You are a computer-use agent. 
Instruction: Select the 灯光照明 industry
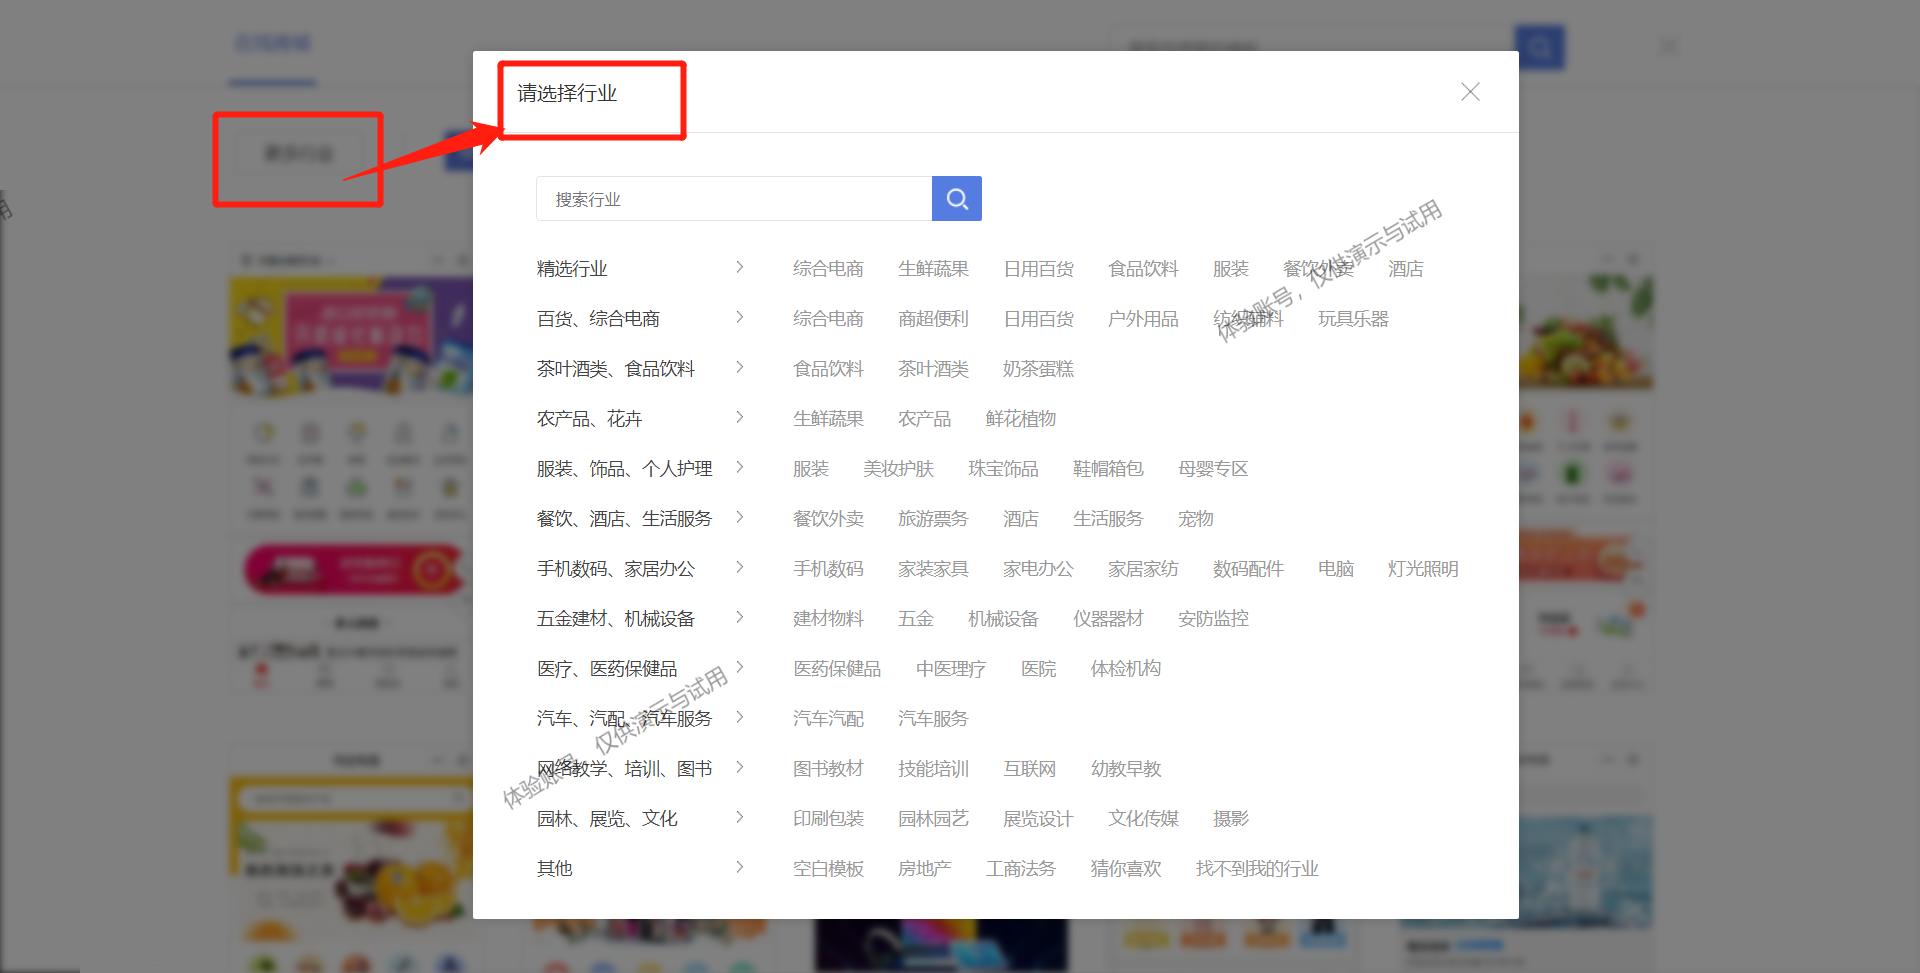pyautogui.click(x=1422, y=568)
